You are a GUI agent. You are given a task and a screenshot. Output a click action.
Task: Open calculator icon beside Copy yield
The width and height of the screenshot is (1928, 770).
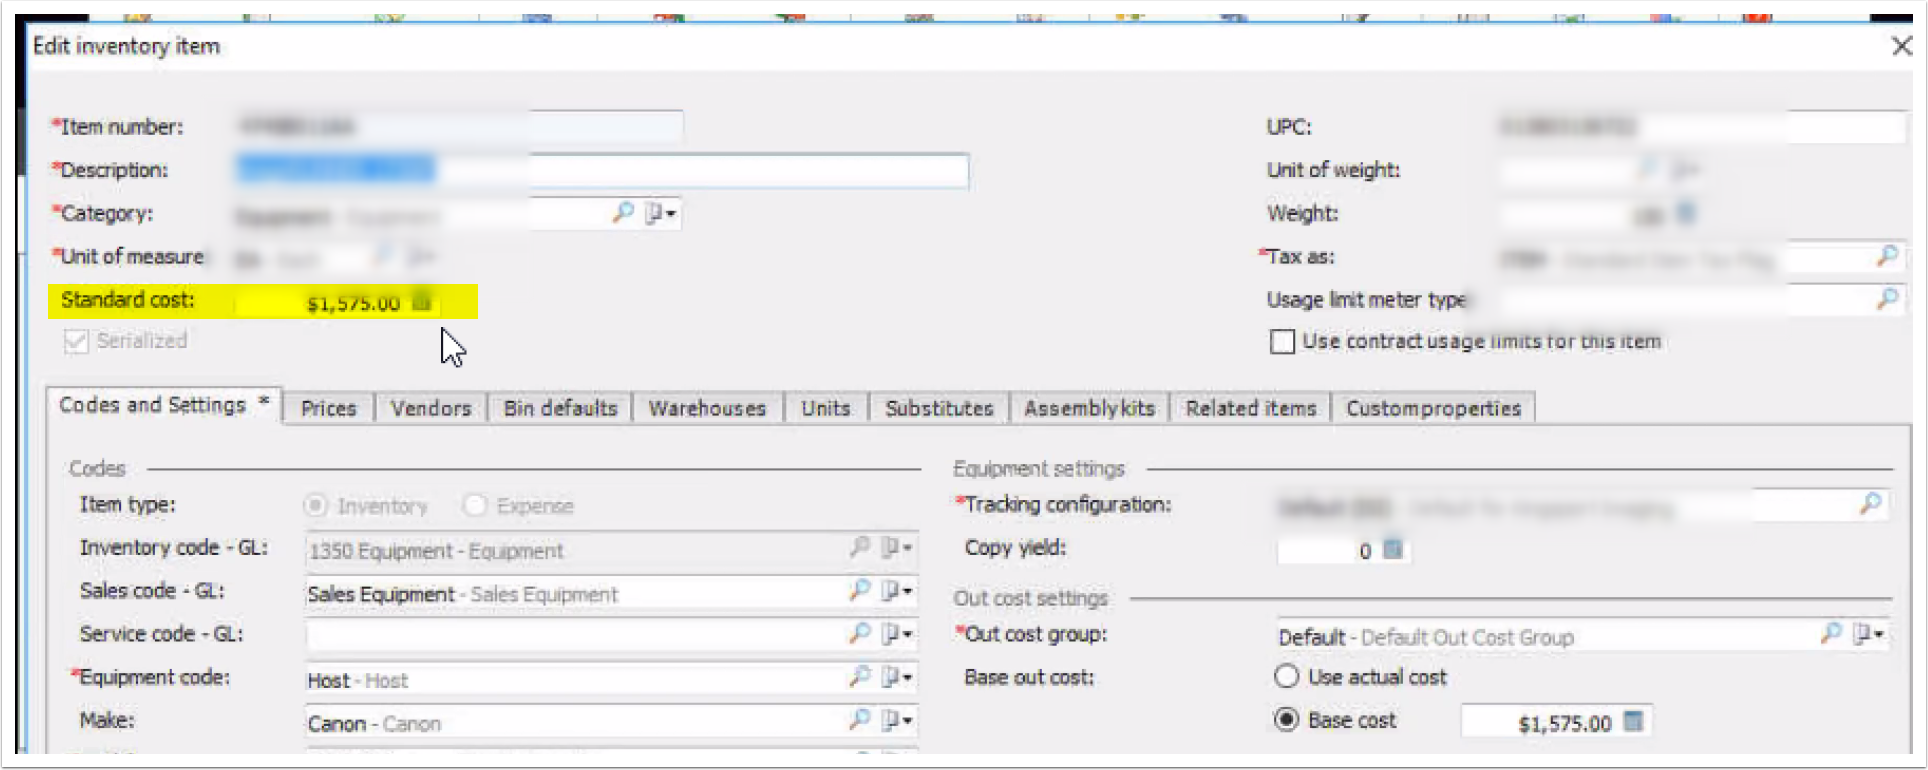(x=1392, y=549)
